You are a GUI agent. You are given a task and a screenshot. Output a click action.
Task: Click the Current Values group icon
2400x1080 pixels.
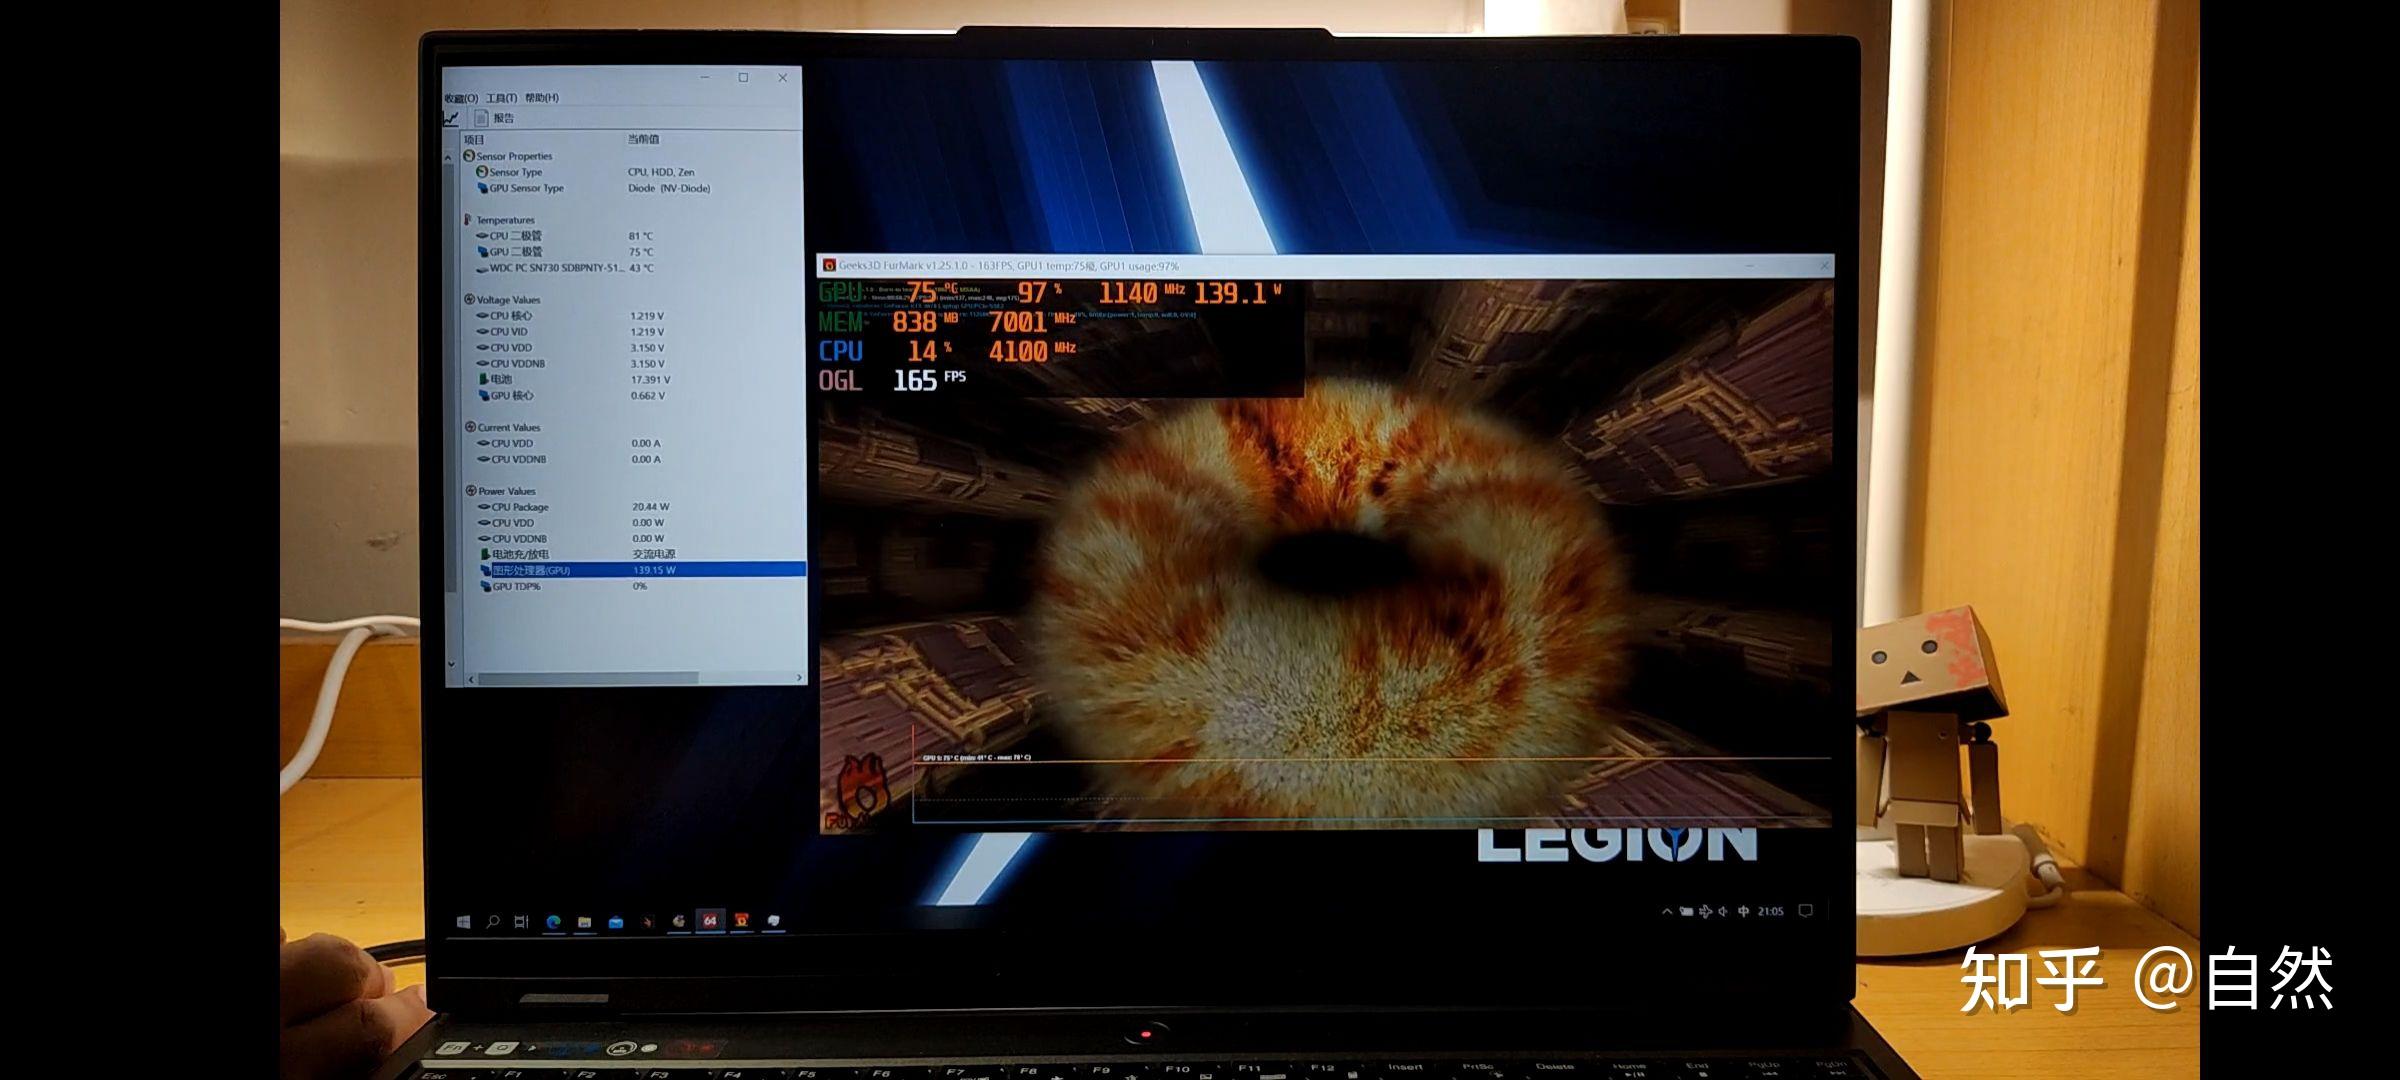click(x=470, y=427)
